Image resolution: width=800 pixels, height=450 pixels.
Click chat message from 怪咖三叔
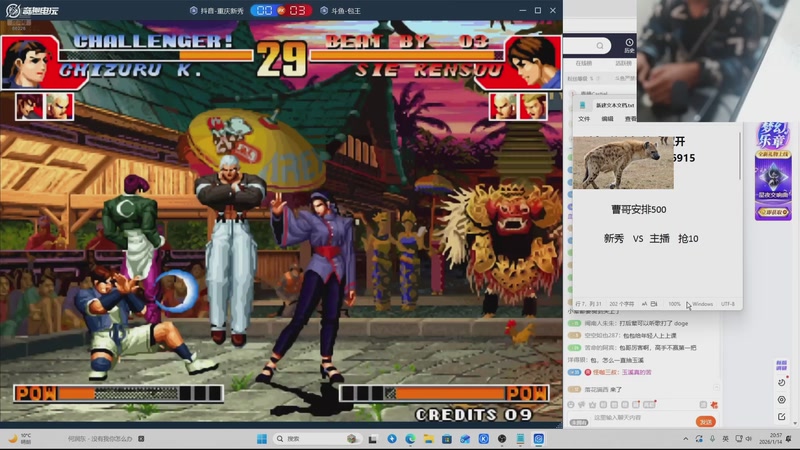click(x=610, y=372)
